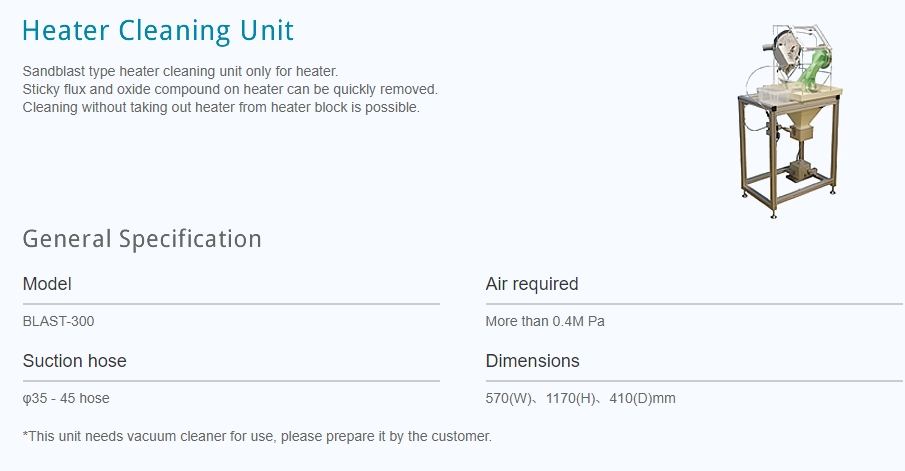Viewport: 905px width, 471px height.
Task: Click the Sticky flux and oxide compound line
Action: [230, 89]
